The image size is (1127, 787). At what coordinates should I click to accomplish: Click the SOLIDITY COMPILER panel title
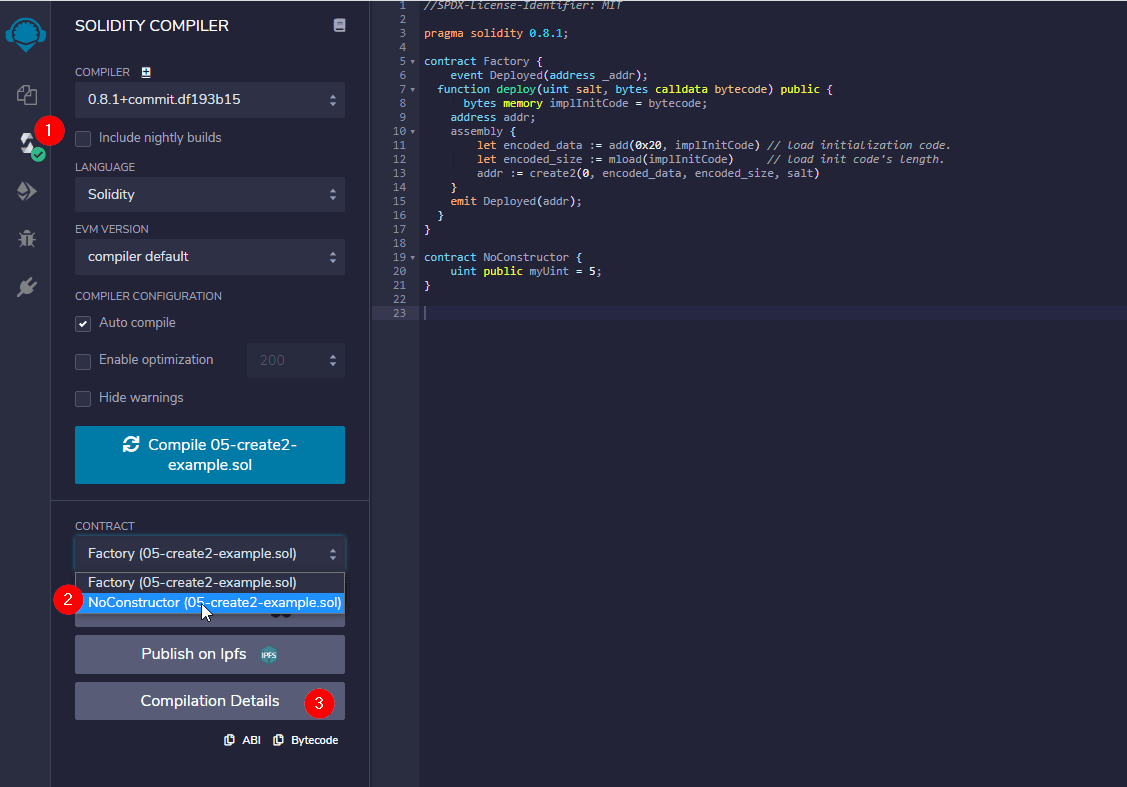(x=152, y=26)
